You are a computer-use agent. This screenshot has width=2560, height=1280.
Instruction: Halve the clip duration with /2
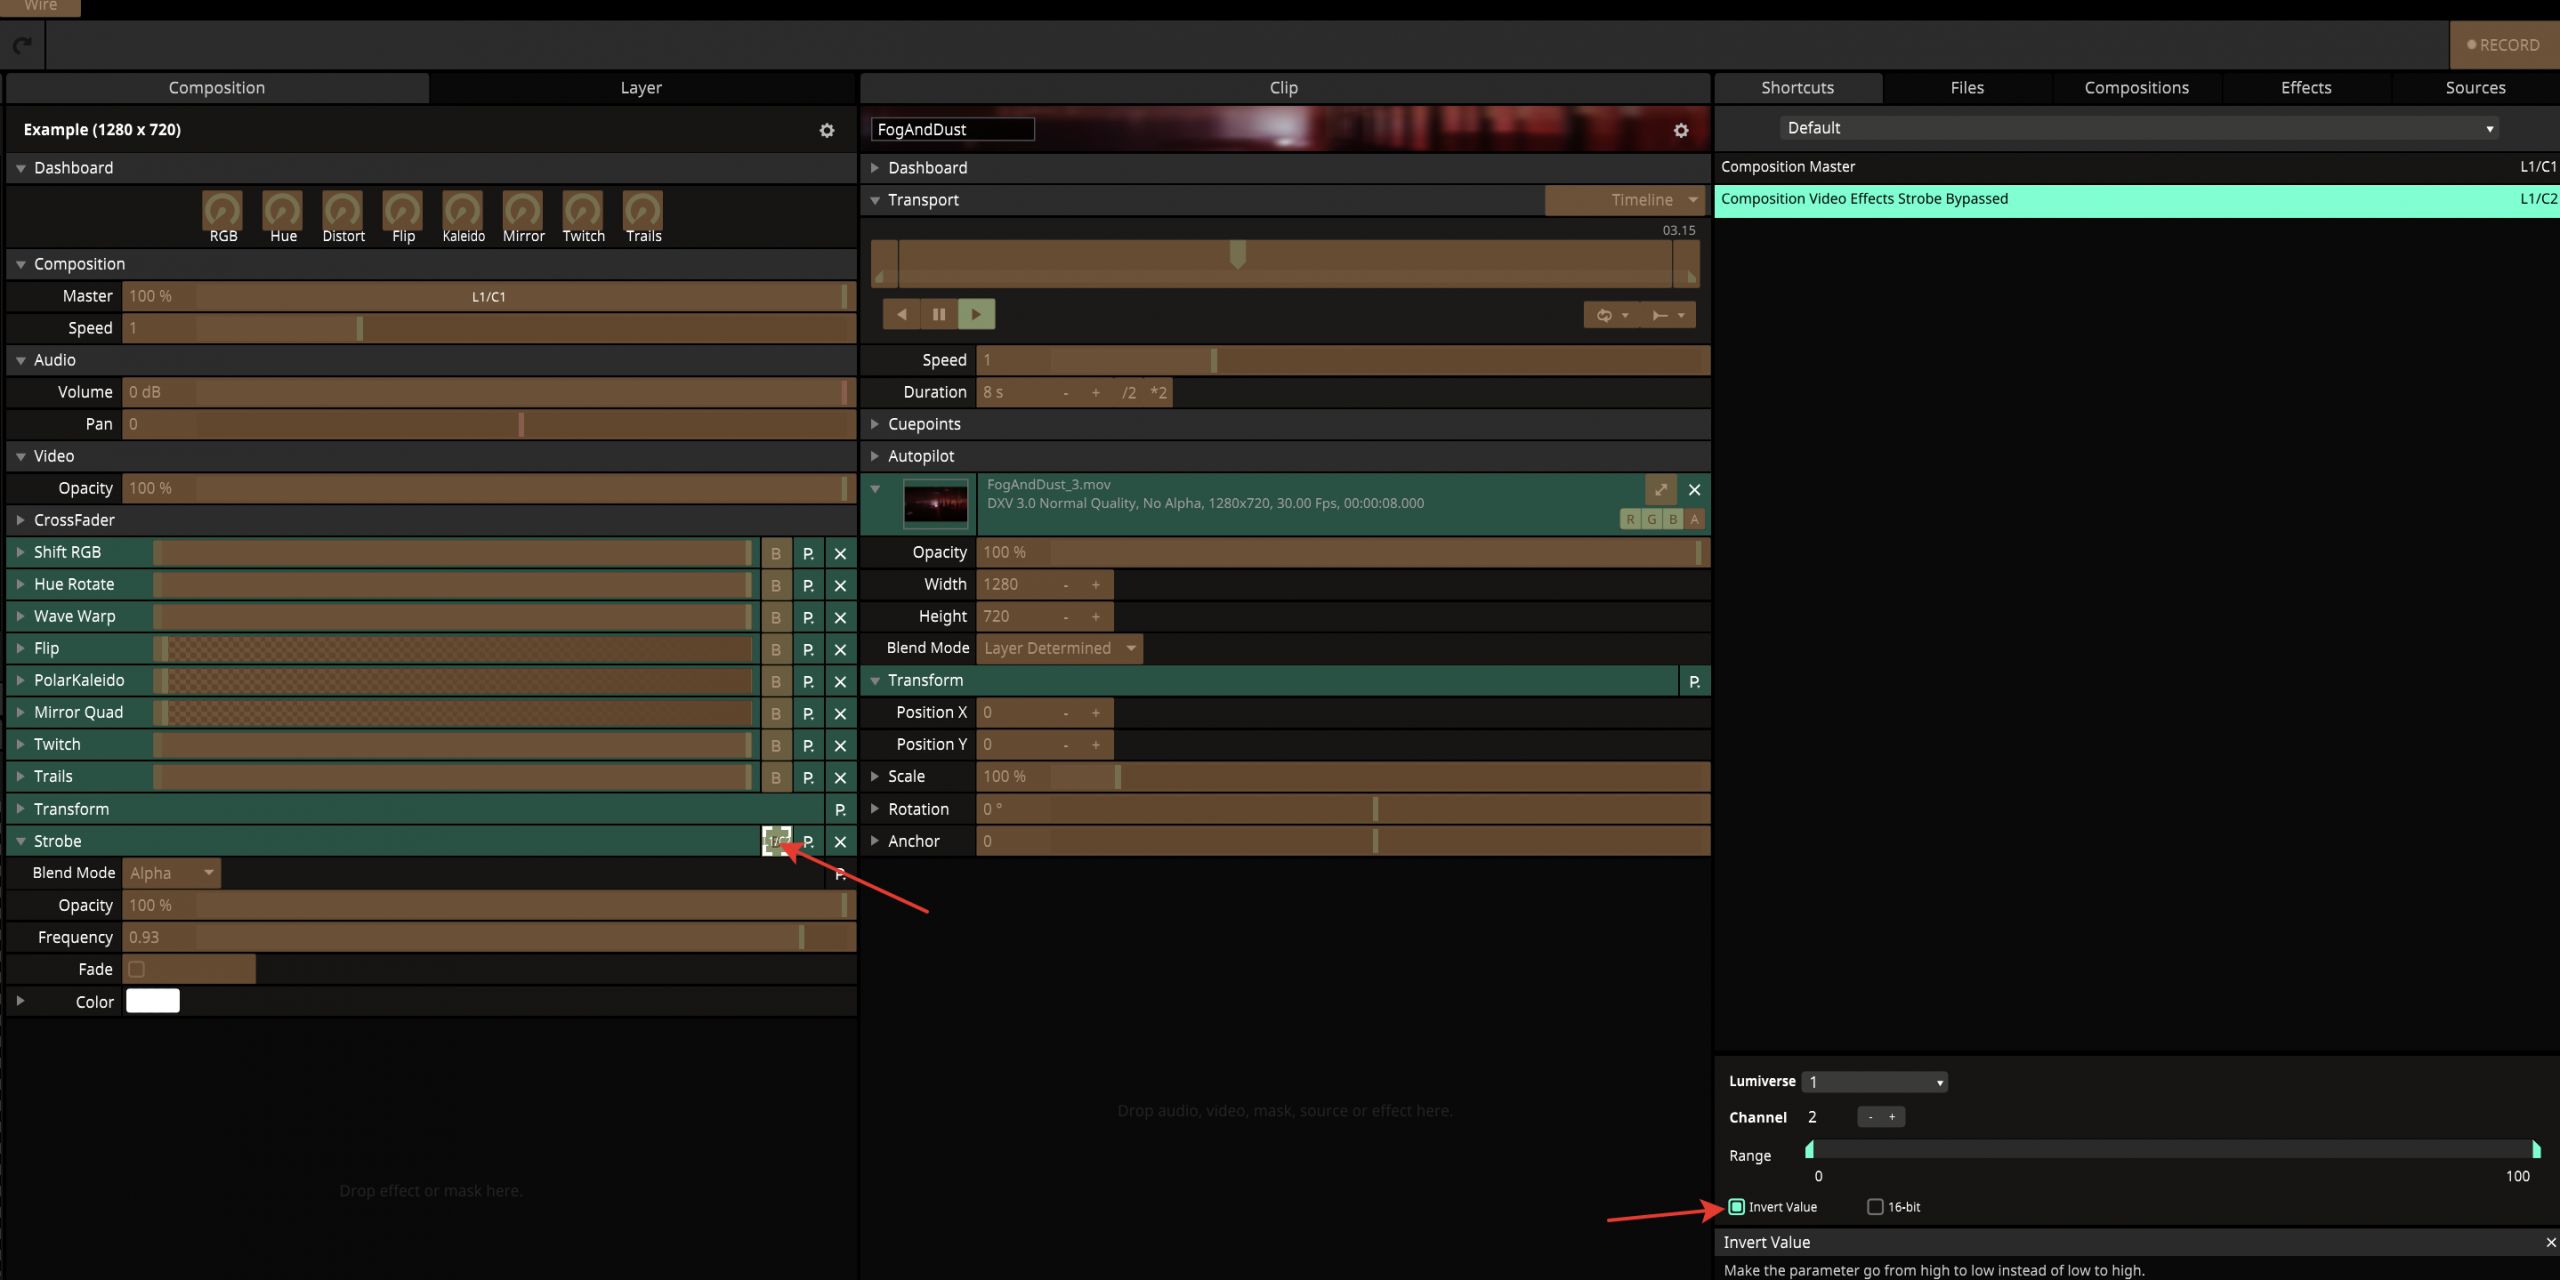coord(1128,393)
